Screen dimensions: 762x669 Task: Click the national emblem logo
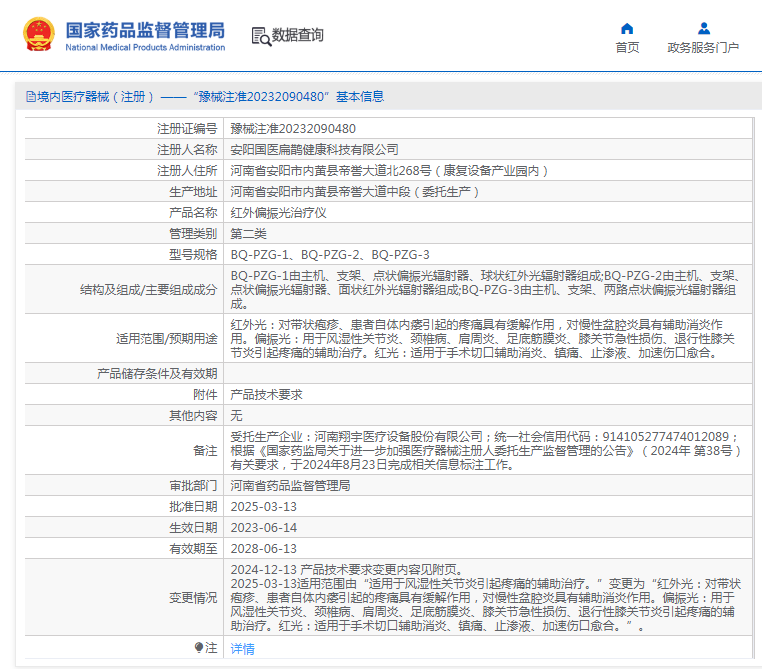[x=39, y=34]
